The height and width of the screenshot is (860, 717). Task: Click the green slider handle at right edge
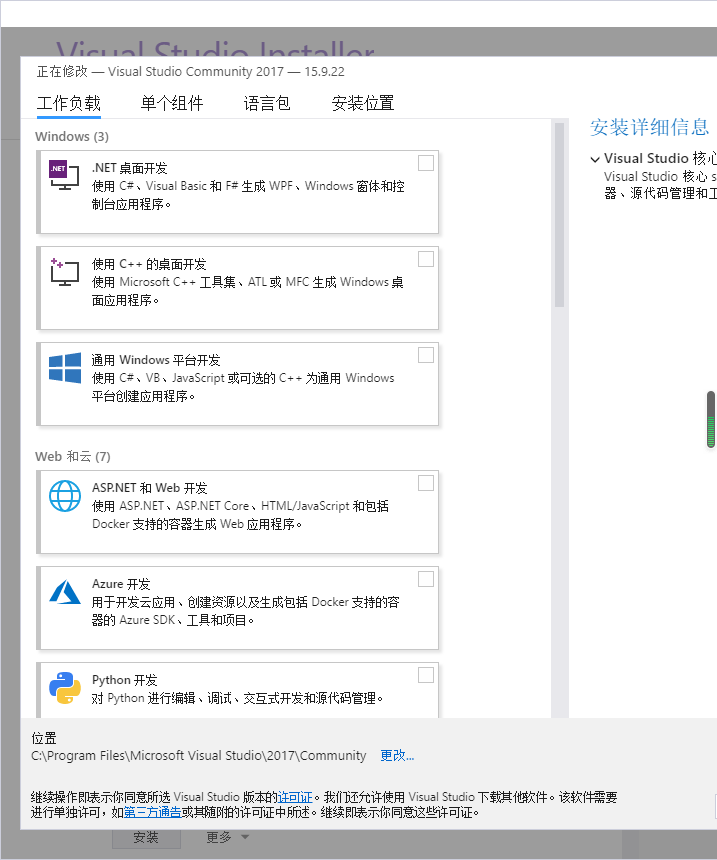[711, 420]
